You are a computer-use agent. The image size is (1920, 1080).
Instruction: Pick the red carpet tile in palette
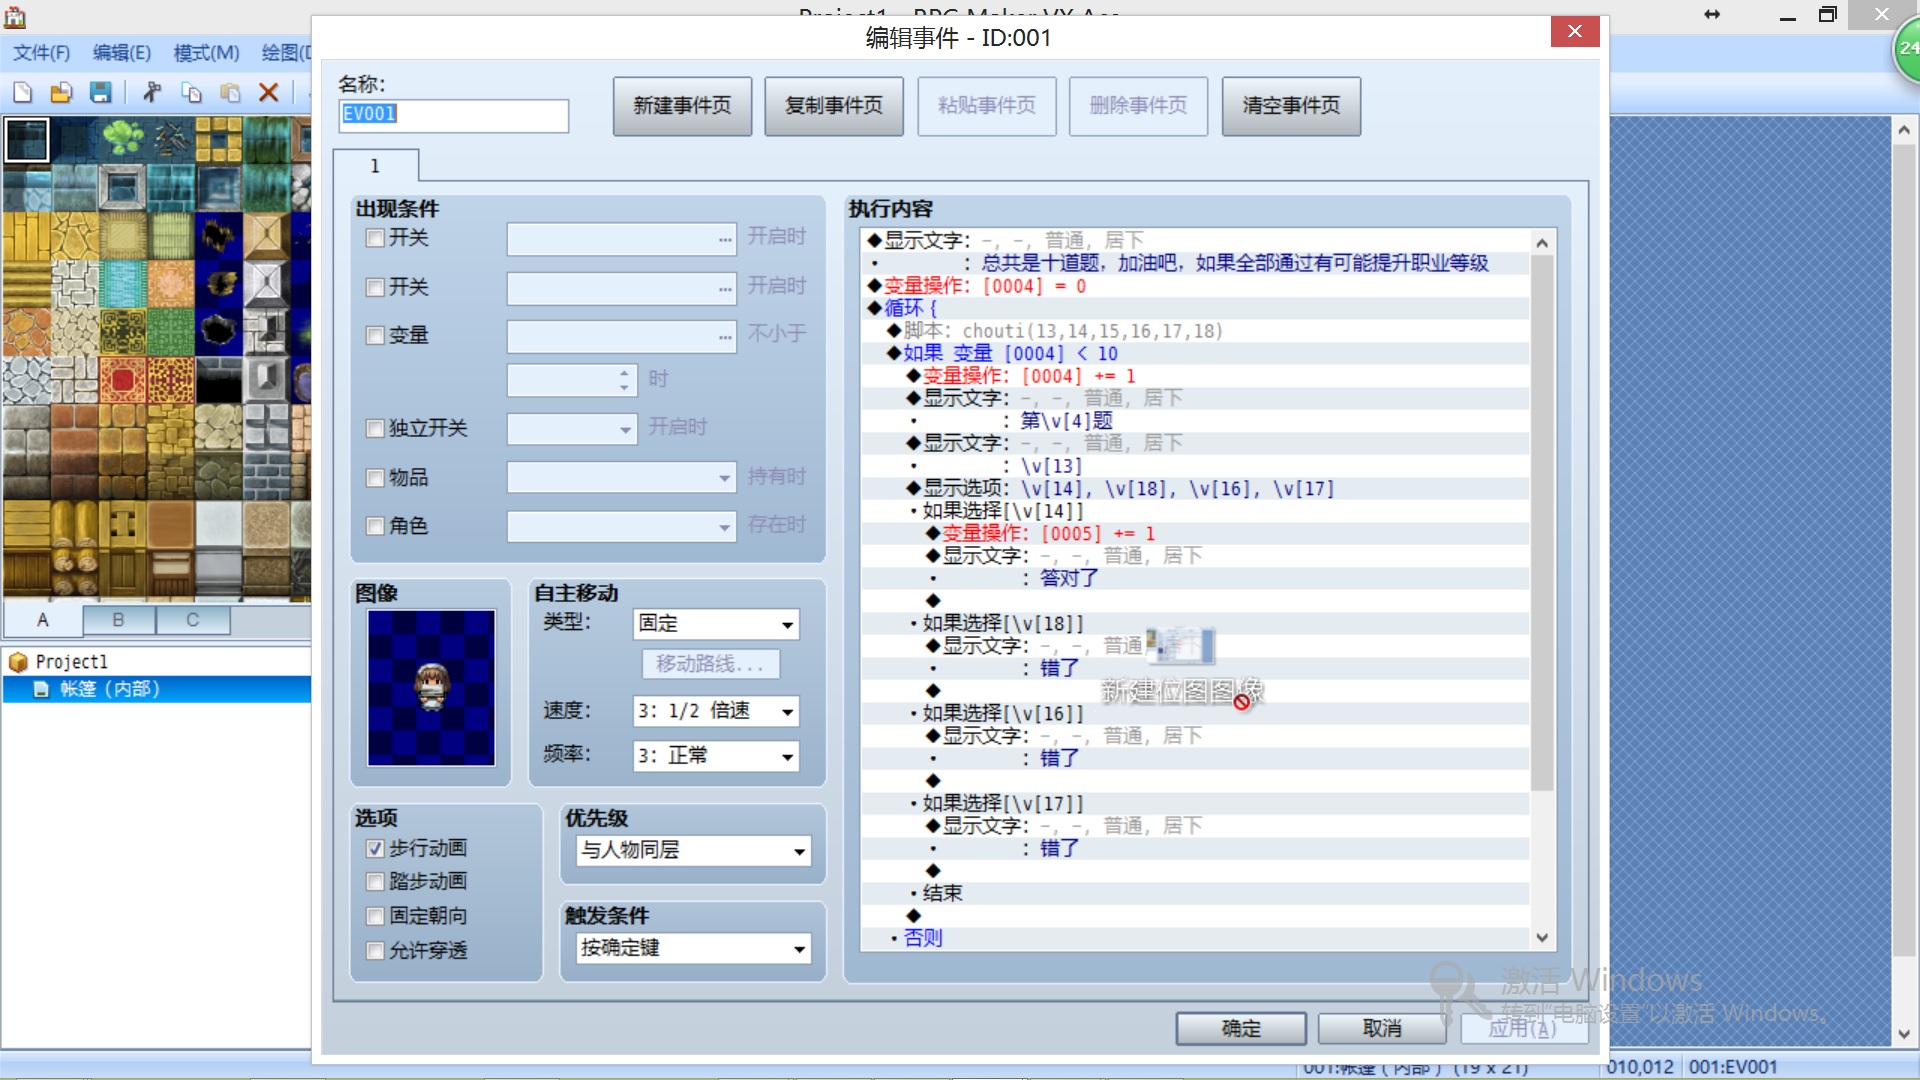pyautogui.click(x=123, y=380)
